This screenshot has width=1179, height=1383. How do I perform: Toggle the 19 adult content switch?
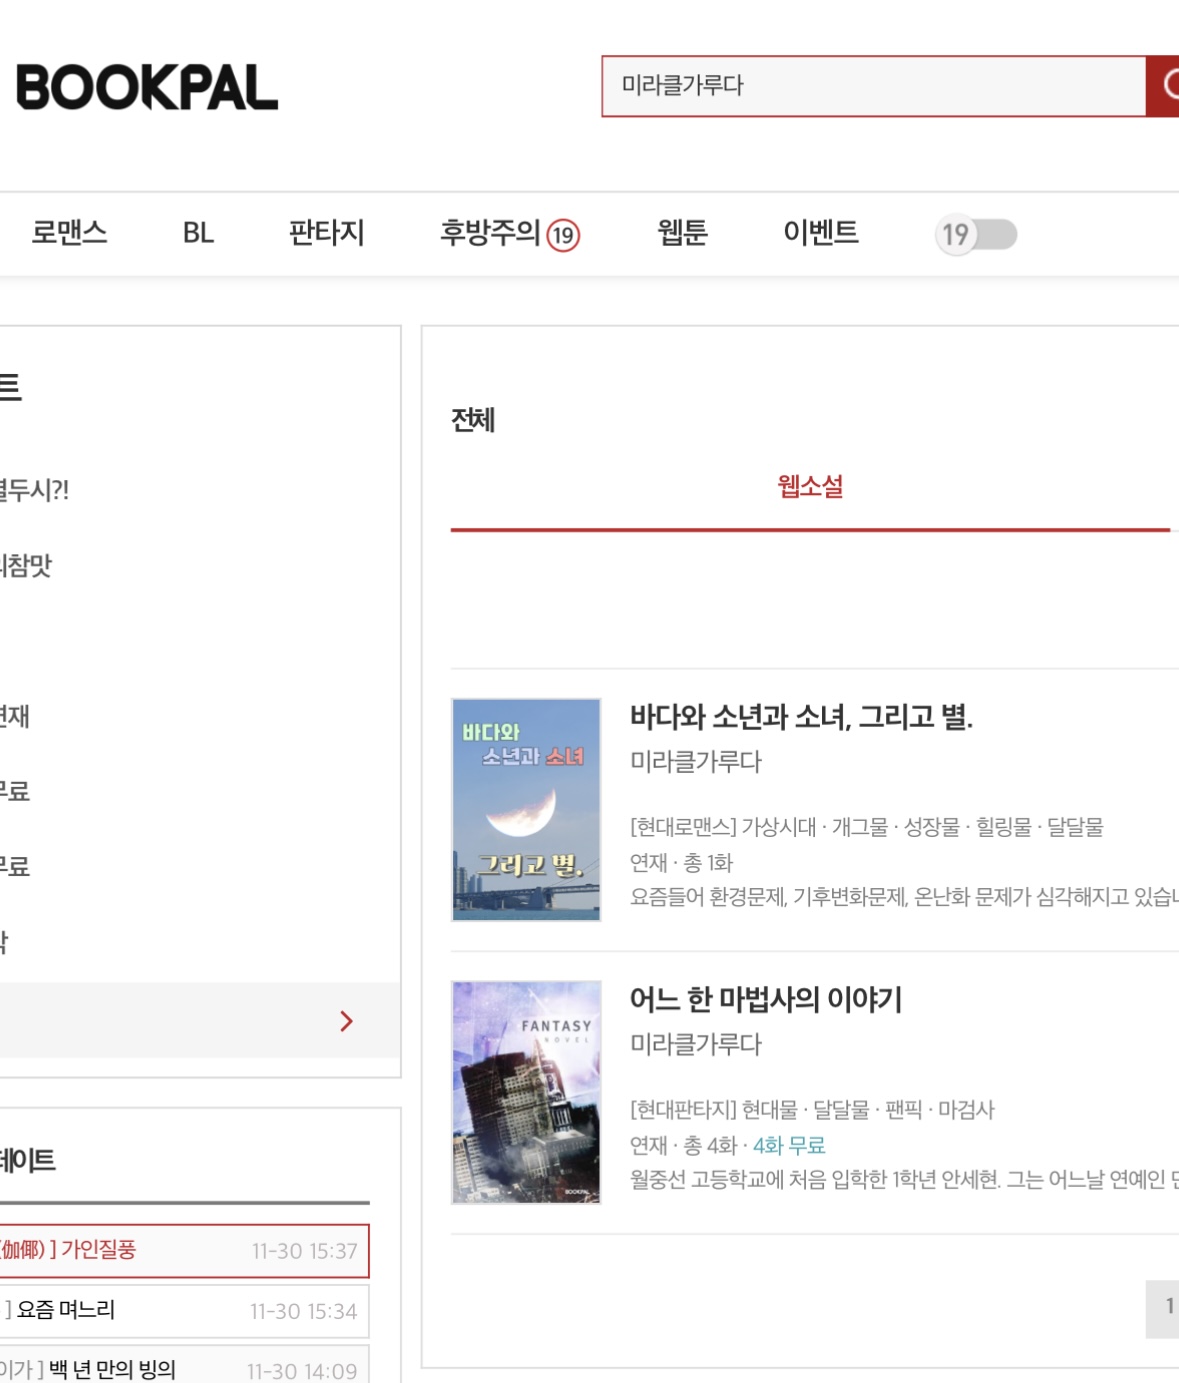pos(976,235)
